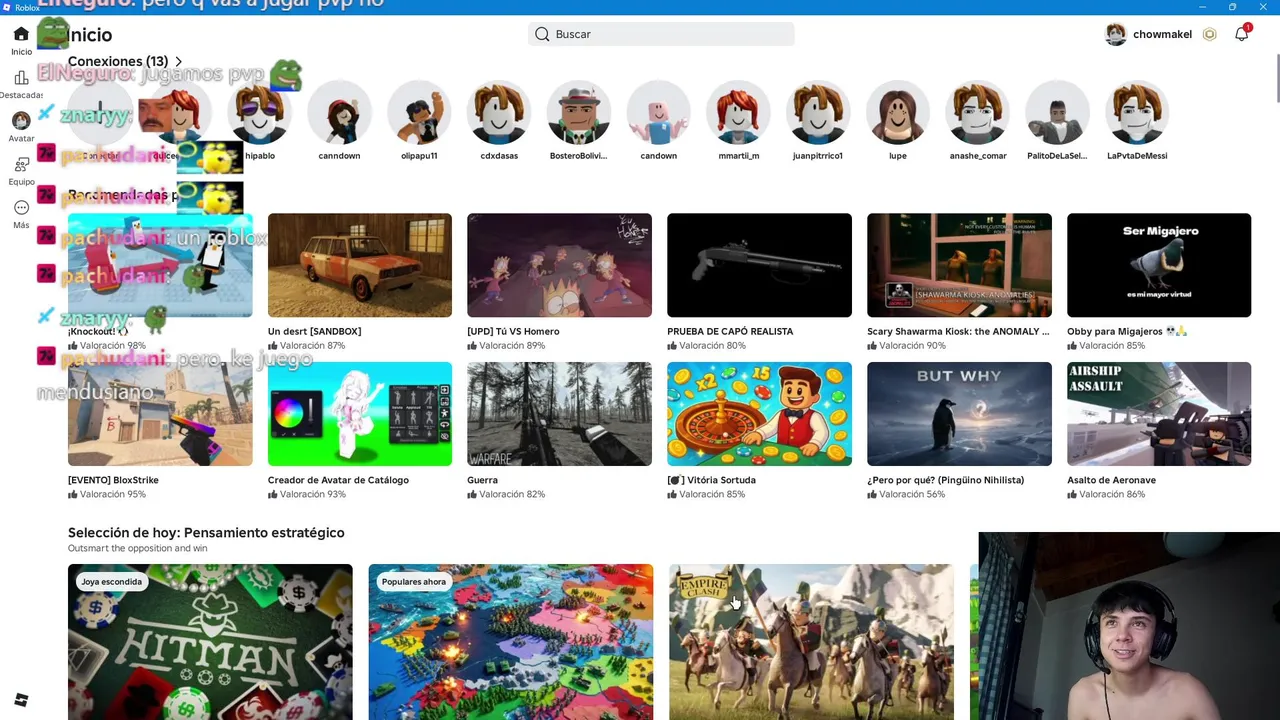Click the Conexiones (13) heading
Viewport: 1280px width, 720px height.
118,62
